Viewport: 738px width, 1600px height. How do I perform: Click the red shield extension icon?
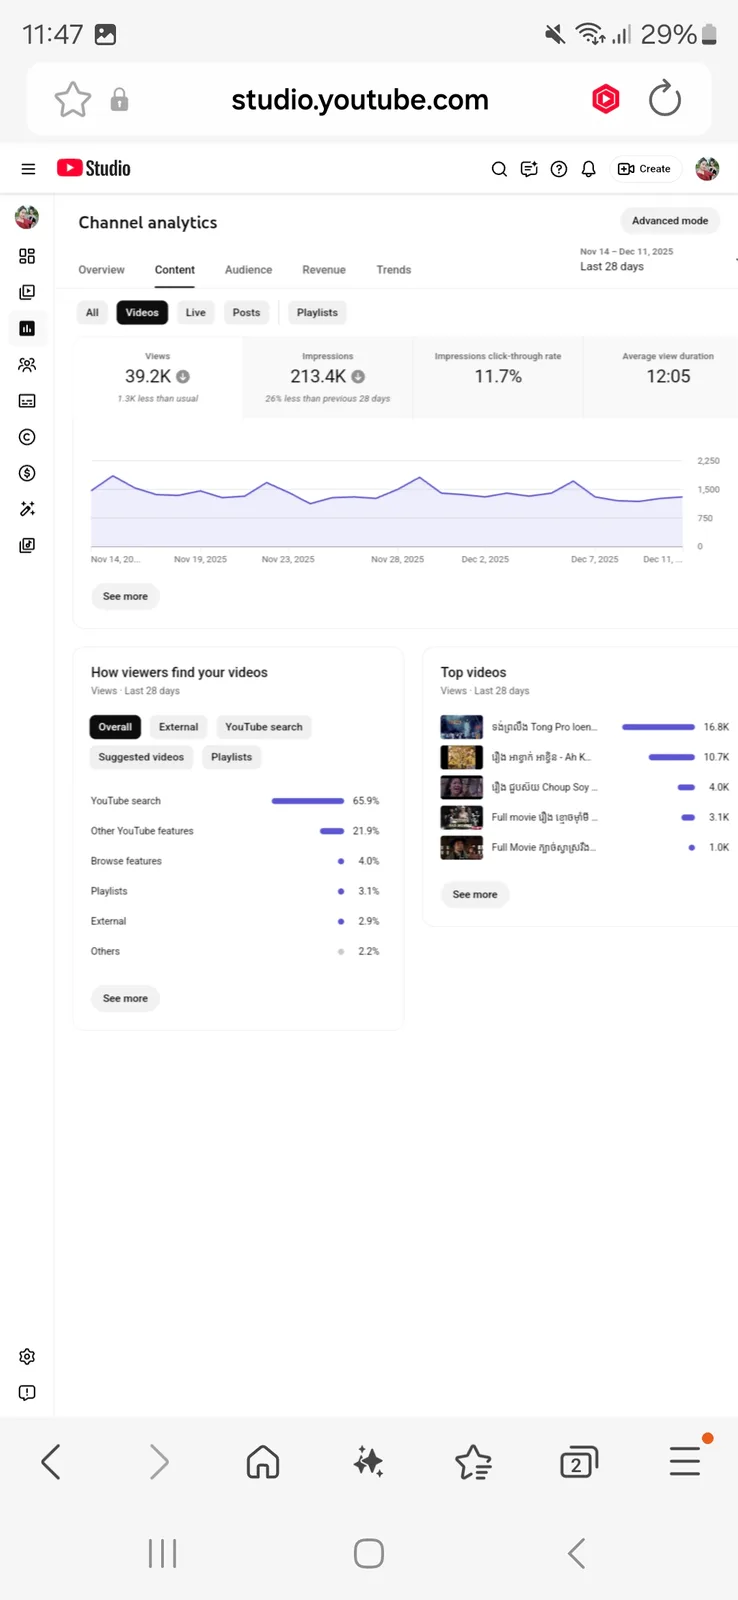[x=606, y=99]
